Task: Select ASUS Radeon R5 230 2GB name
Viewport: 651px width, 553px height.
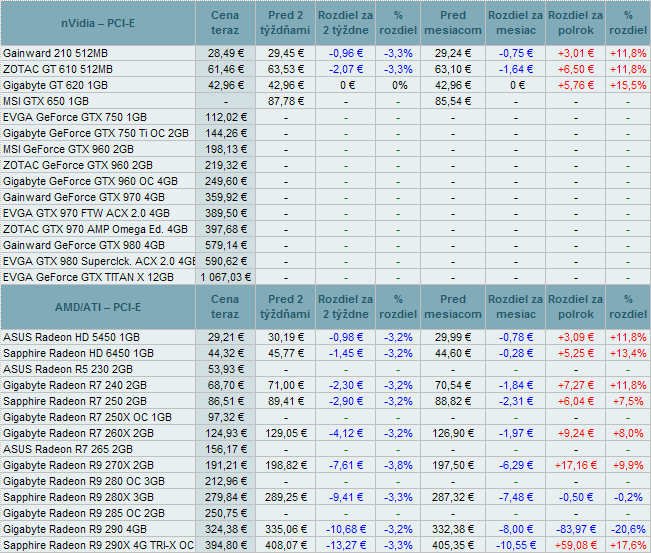Action: [68, 369]
